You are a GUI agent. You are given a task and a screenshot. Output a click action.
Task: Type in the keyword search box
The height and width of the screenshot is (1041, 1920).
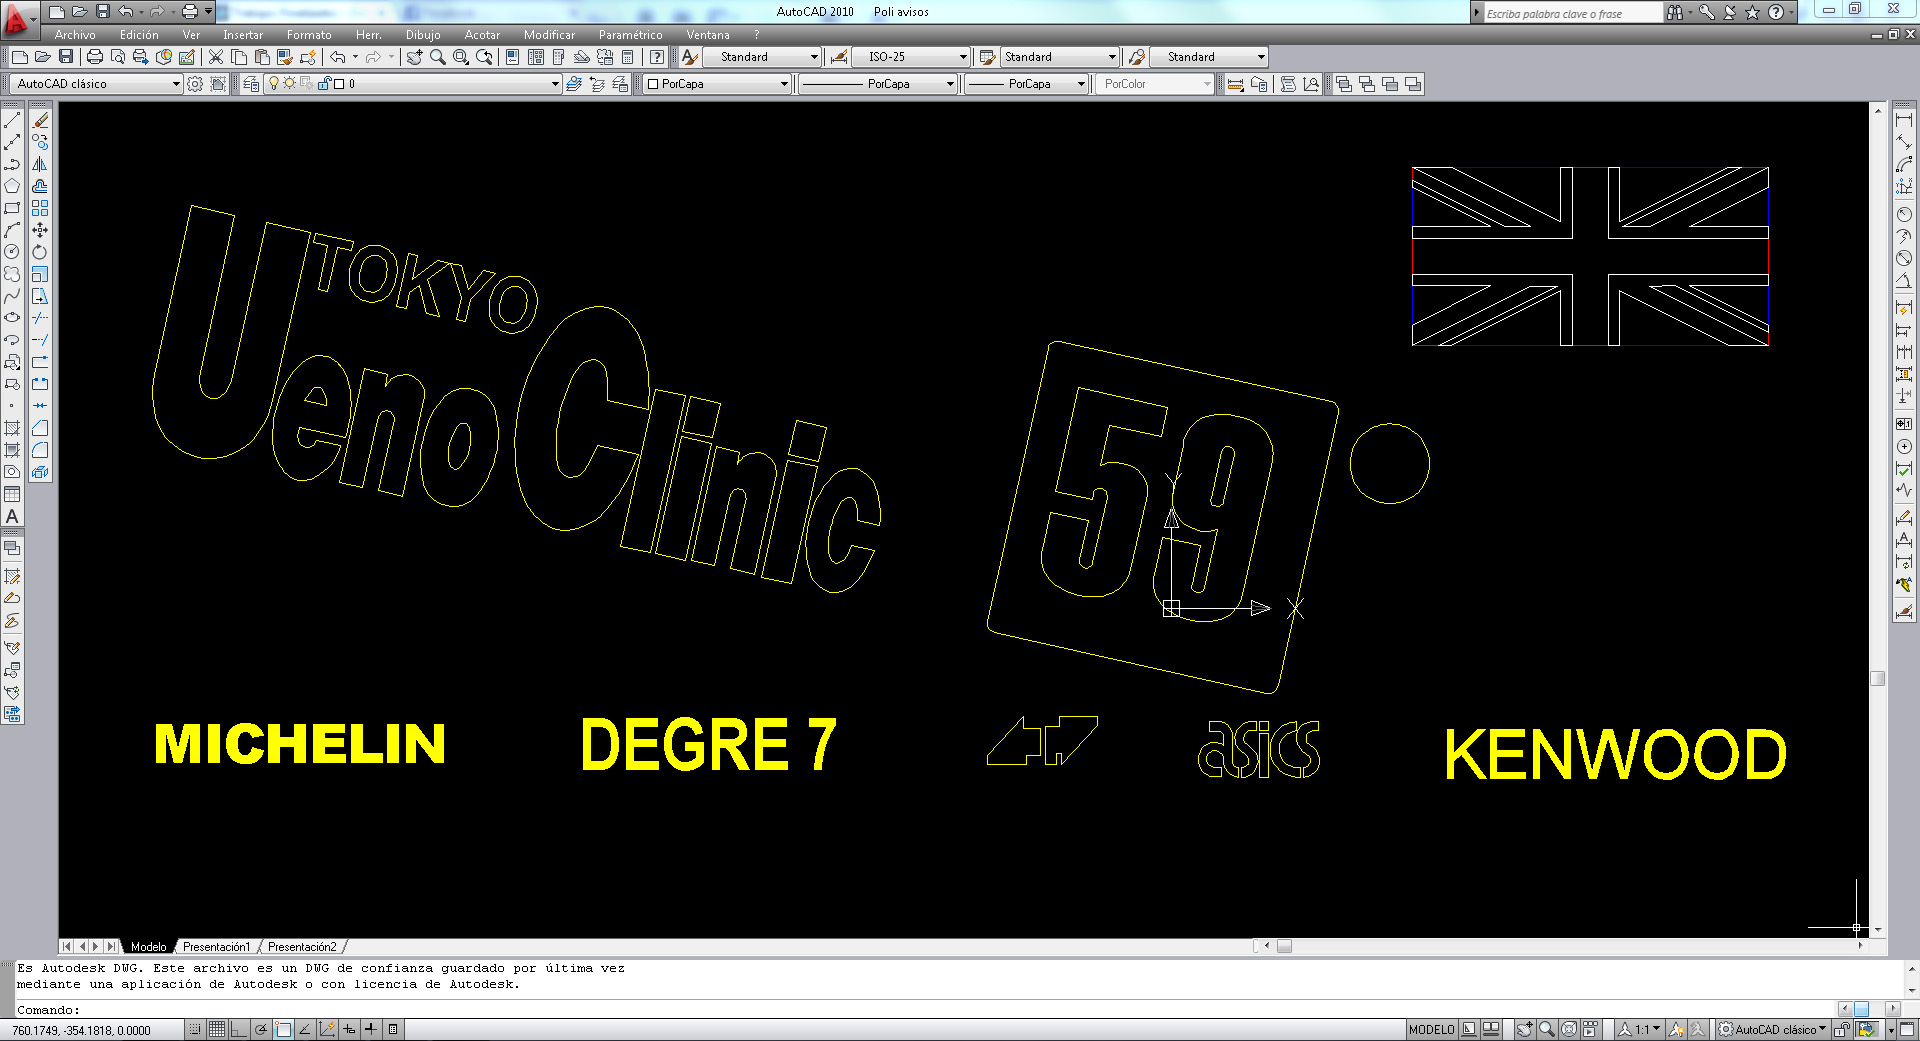coord(1572,13)
